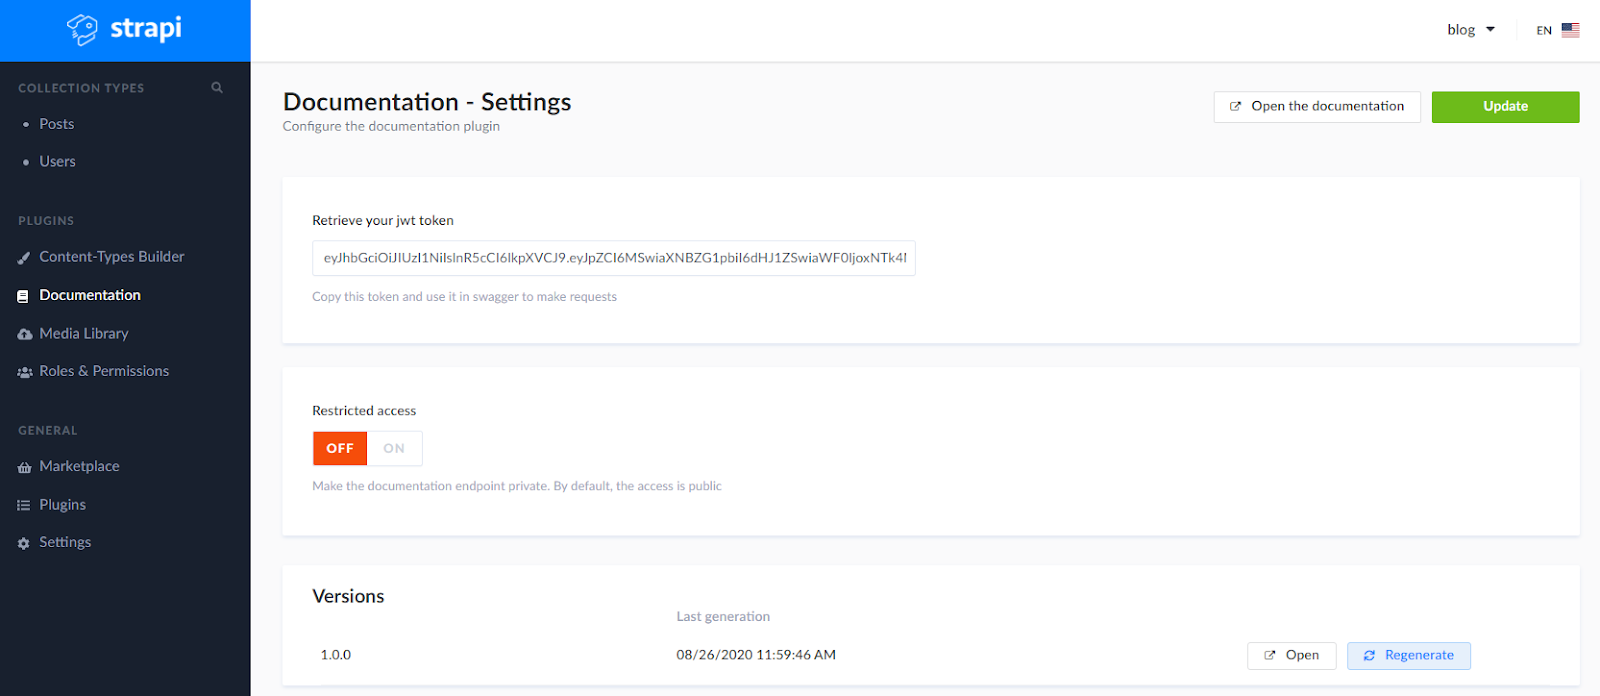Search collection types with the magnifier icon
The height and width of the screenshot is (696, 1600).
(217, 88)
